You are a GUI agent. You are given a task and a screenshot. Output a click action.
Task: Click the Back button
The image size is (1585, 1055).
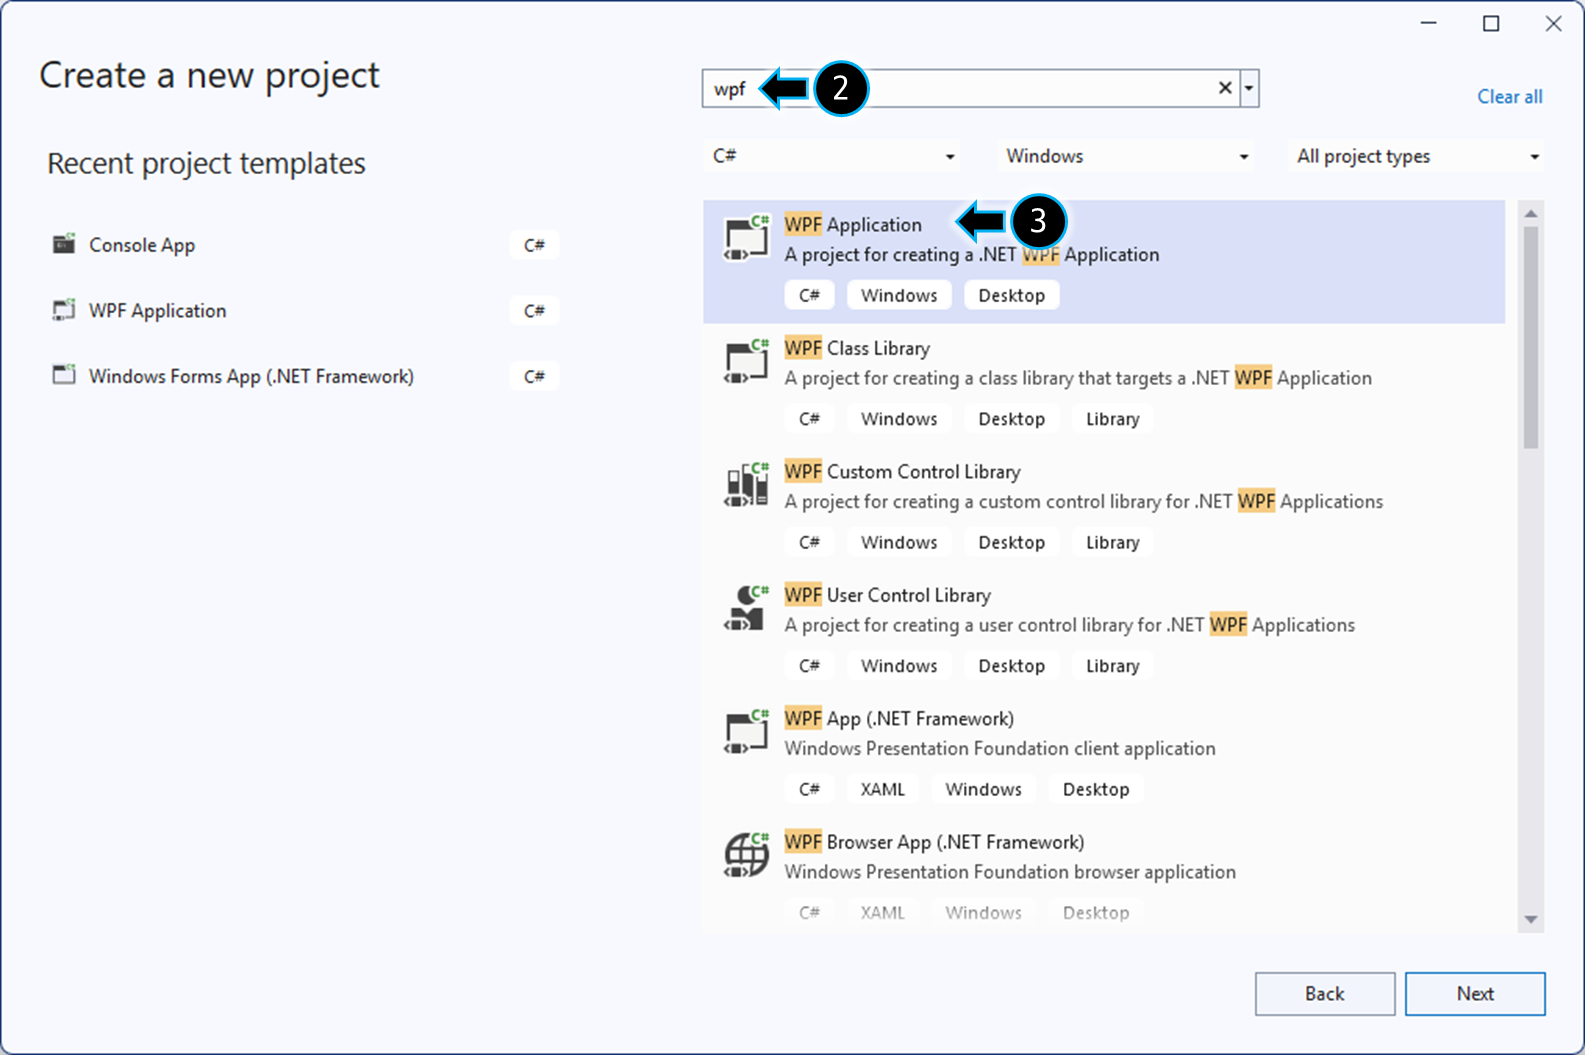[1325, 993]
